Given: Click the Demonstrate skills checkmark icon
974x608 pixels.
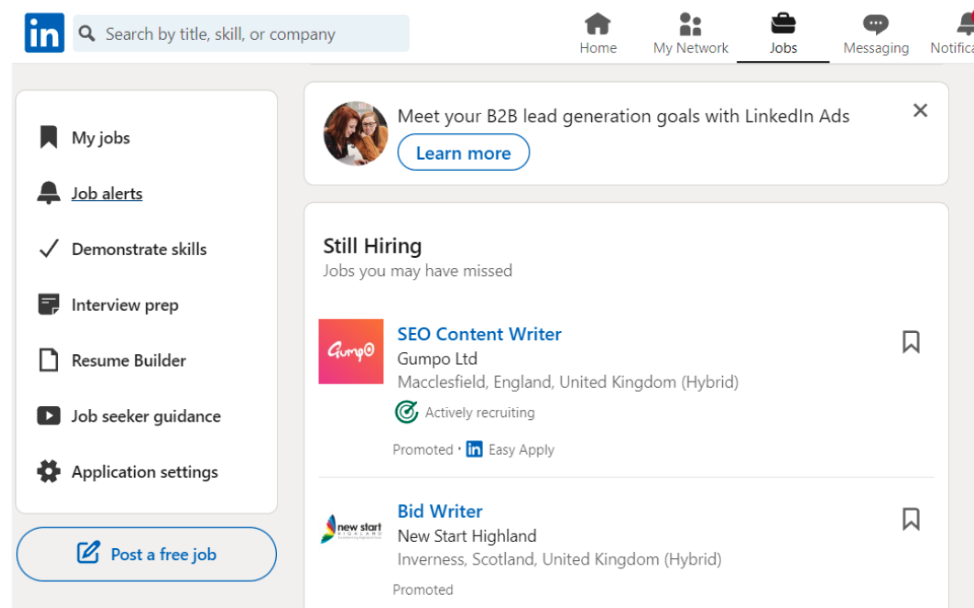Looking at the screenshot, I should (48, 248).
